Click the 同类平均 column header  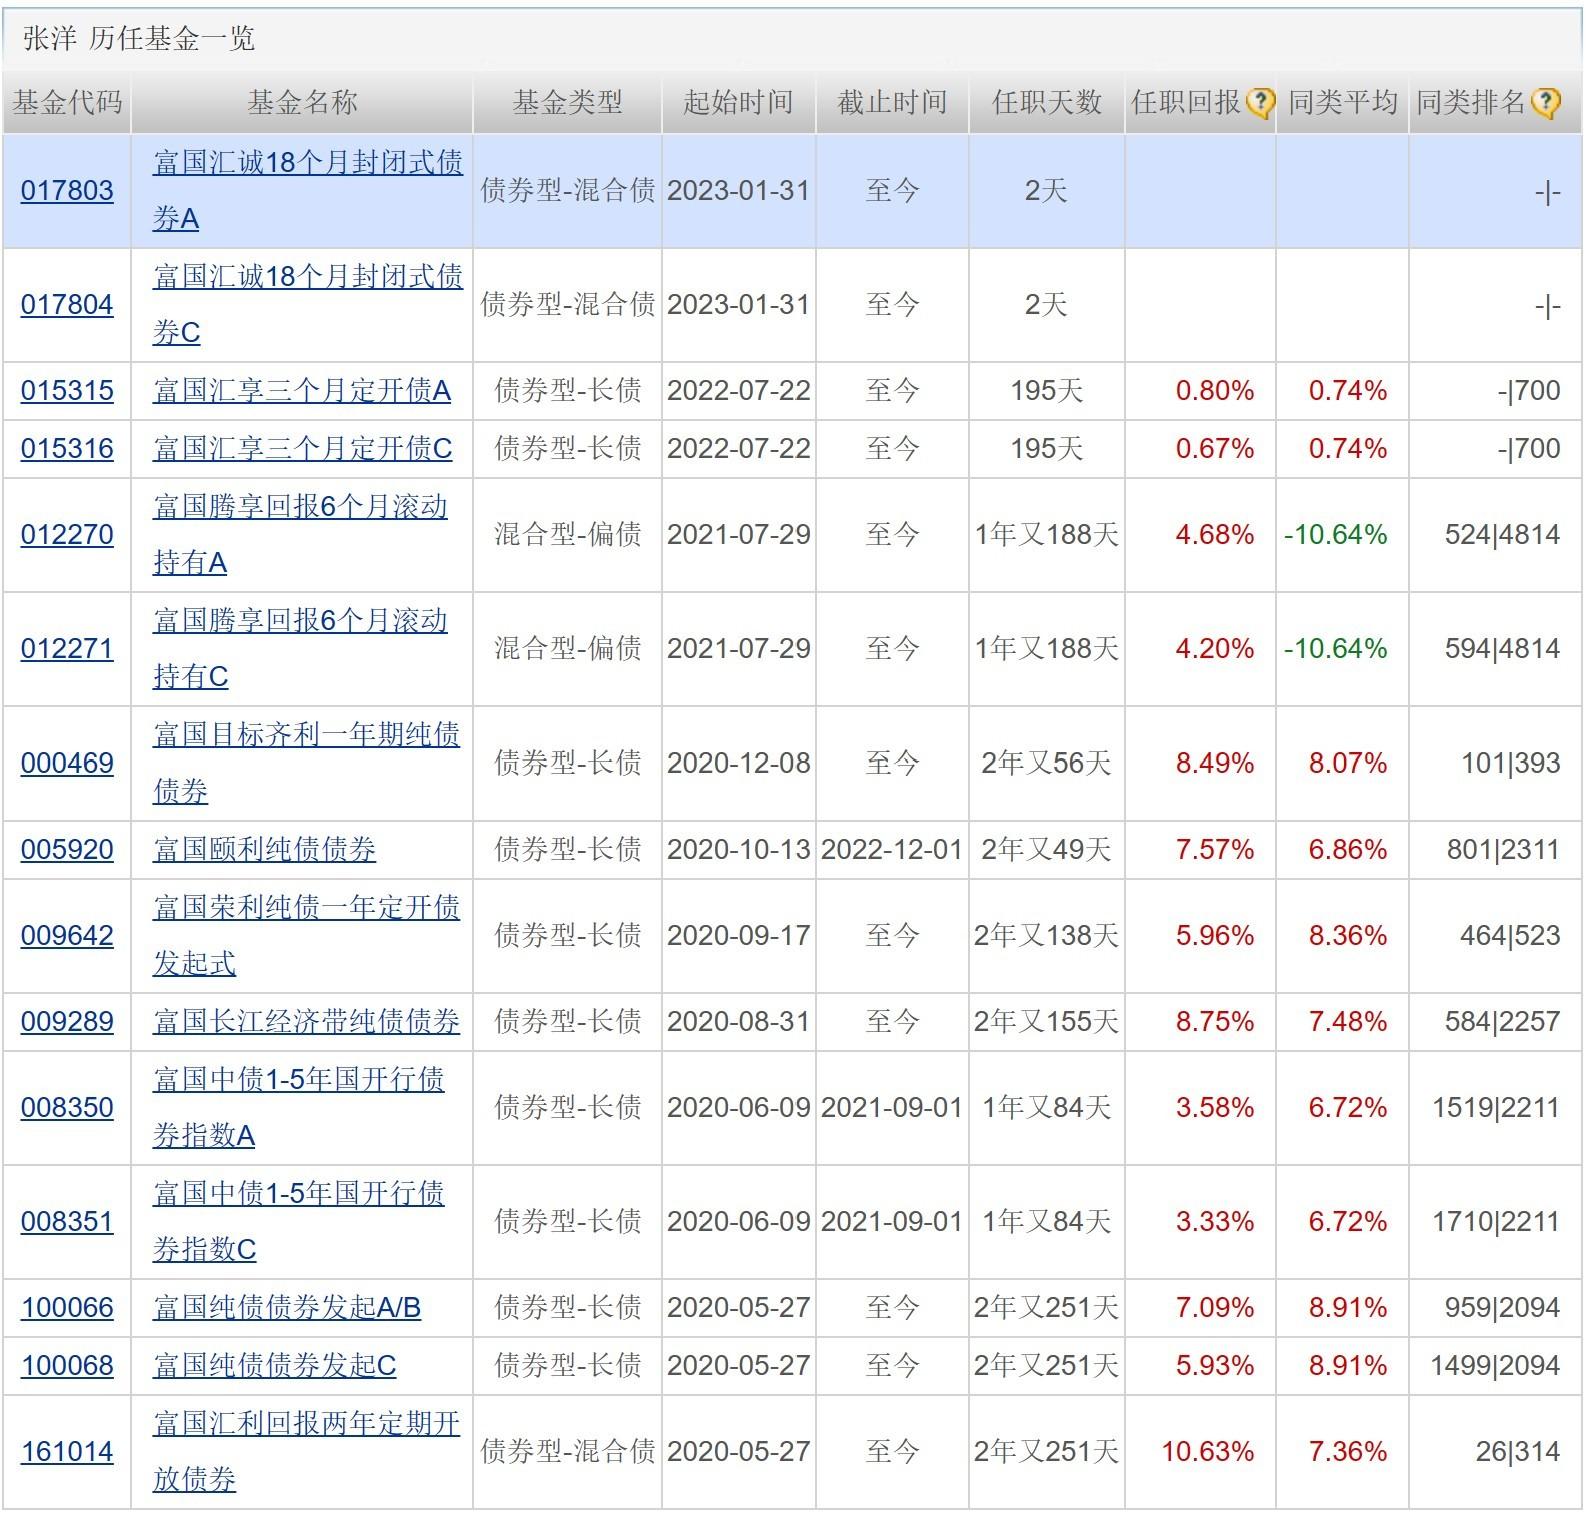pyautogui.click(x=1342, y=102)
